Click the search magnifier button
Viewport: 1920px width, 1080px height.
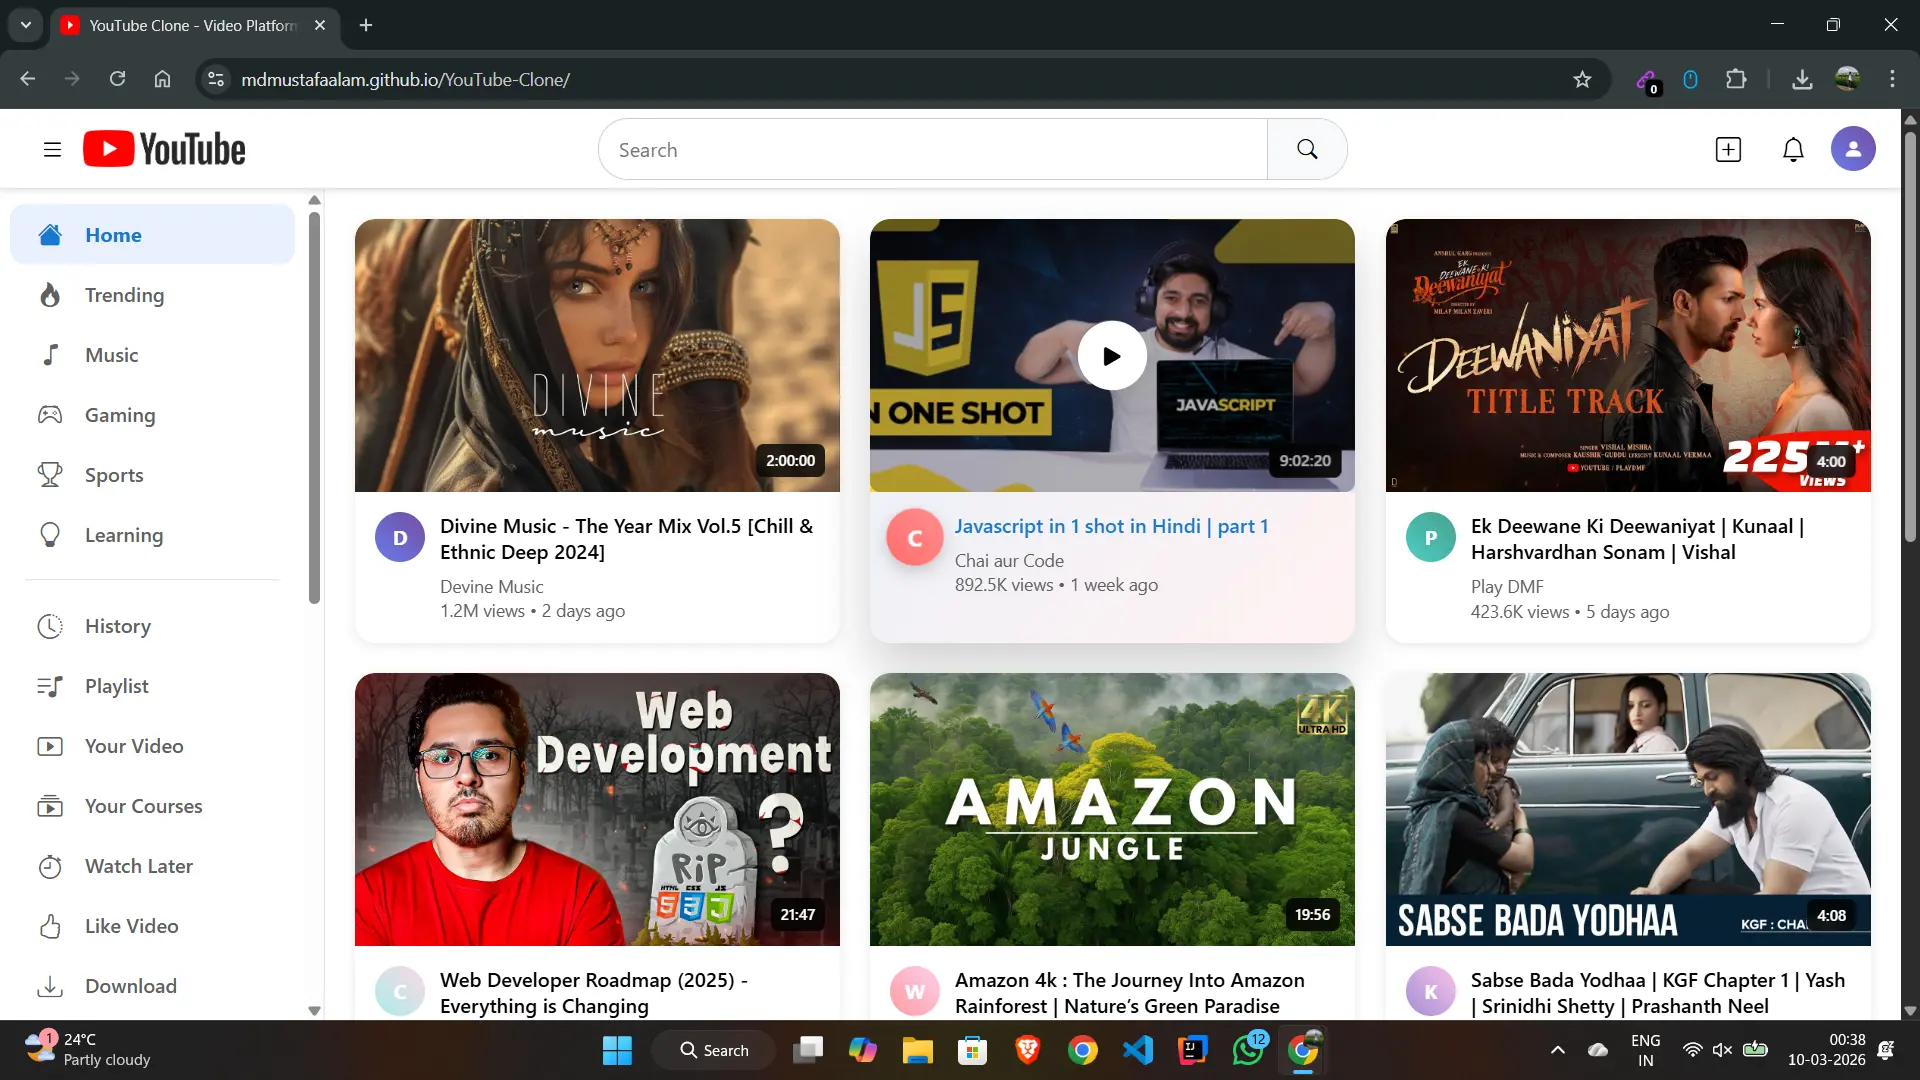pos(1307,148)
